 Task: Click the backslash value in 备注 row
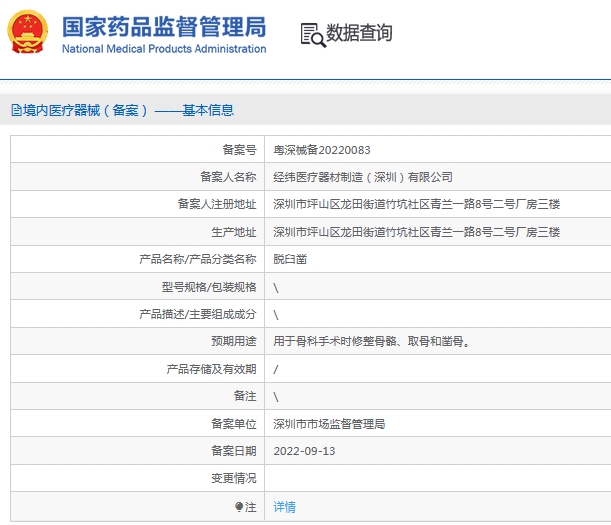[276, 397]
